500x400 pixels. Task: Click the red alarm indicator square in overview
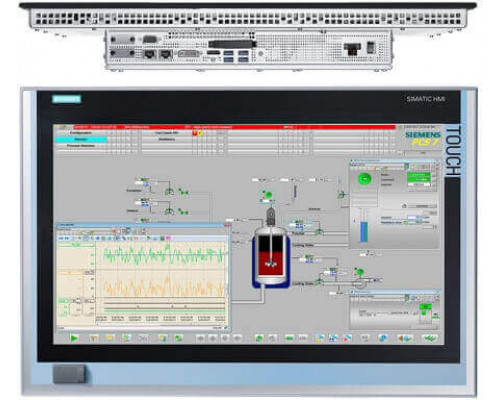coord(195,133)
